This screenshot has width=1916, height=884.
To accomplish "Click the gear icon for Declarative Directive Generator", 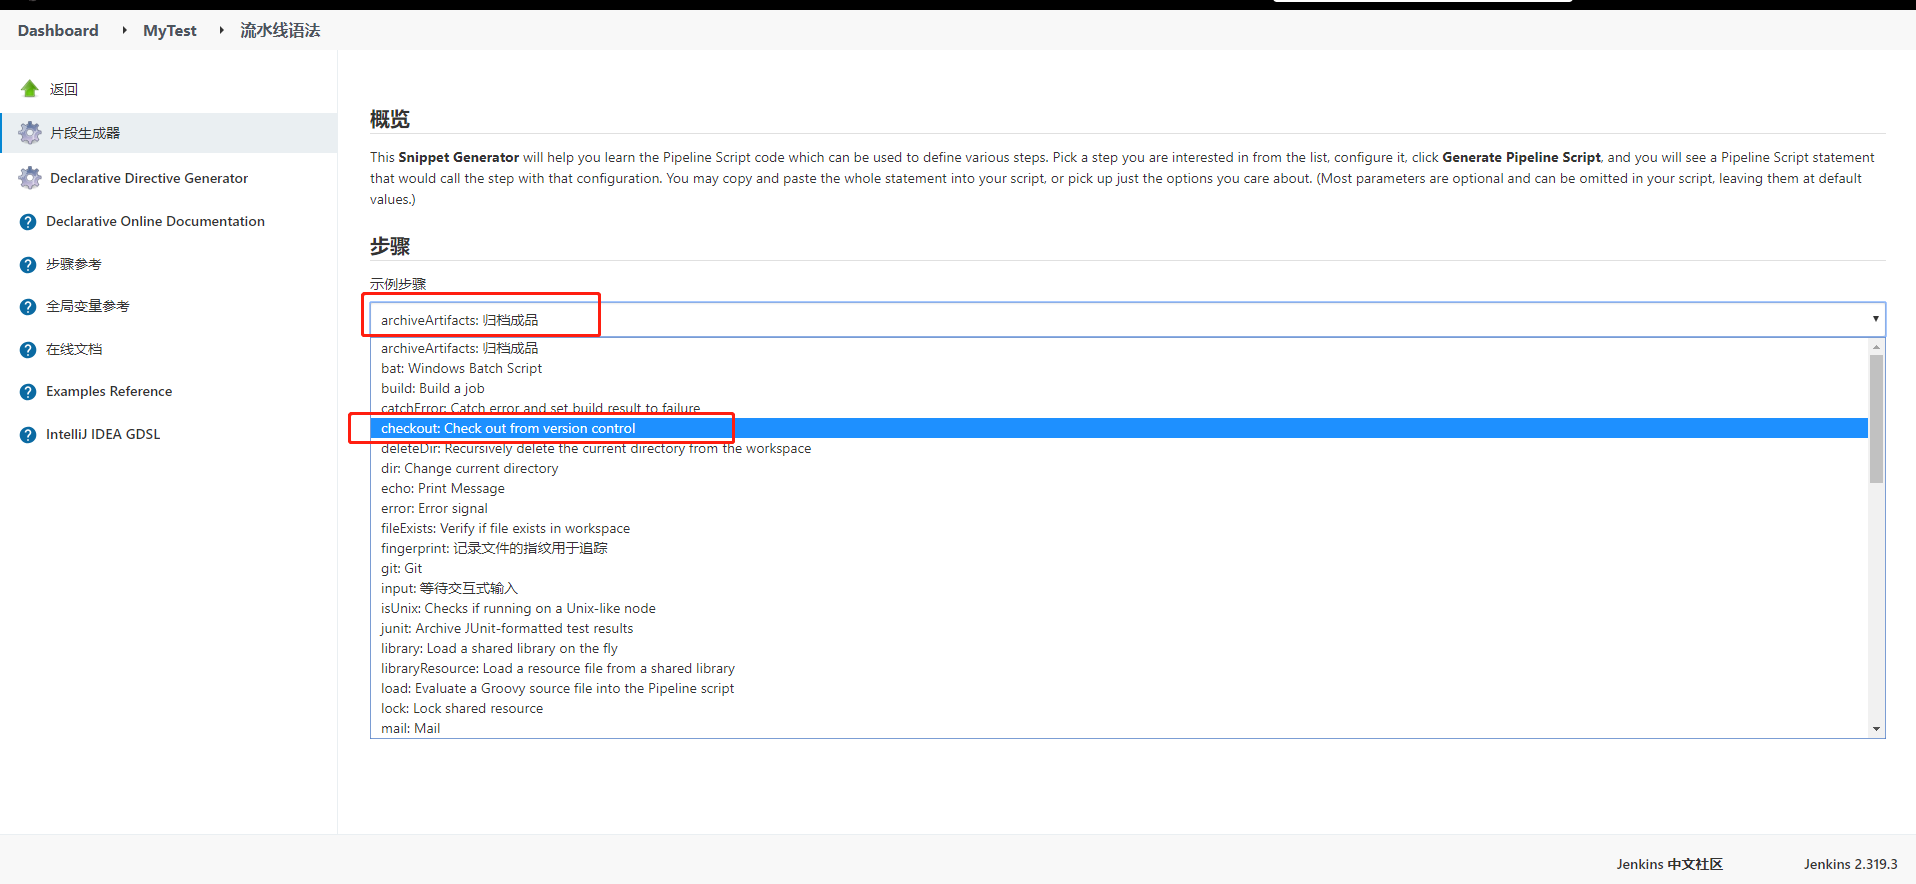I will [x=30, y=178].
